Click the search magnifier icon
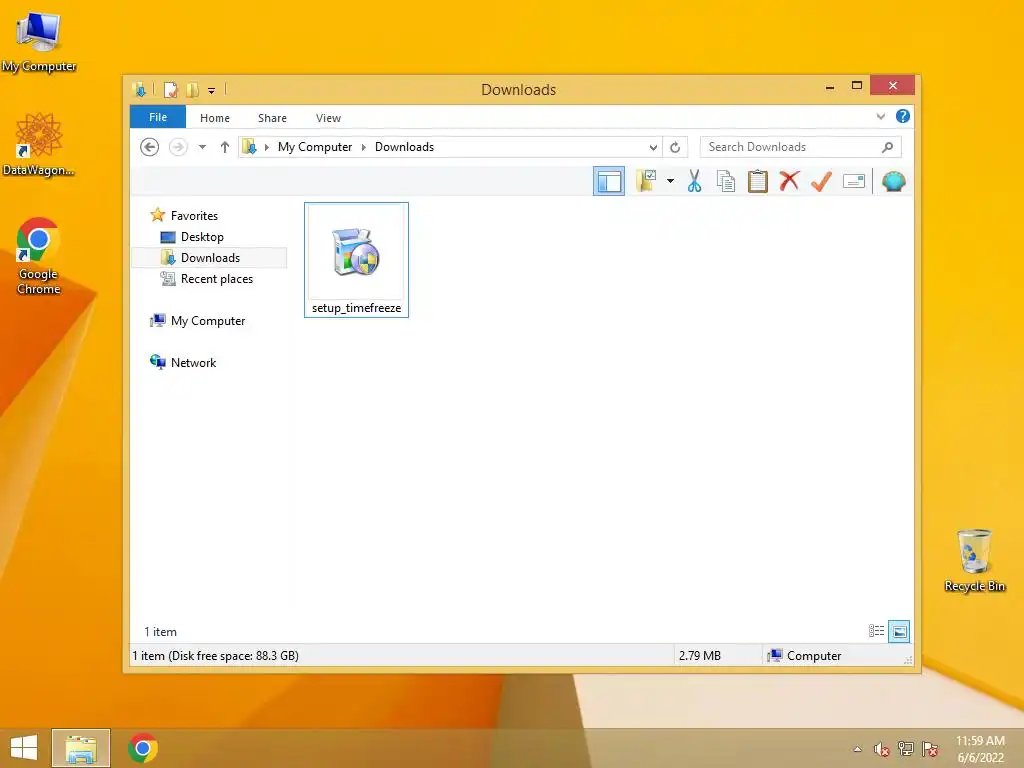 [x=887, y=147]
